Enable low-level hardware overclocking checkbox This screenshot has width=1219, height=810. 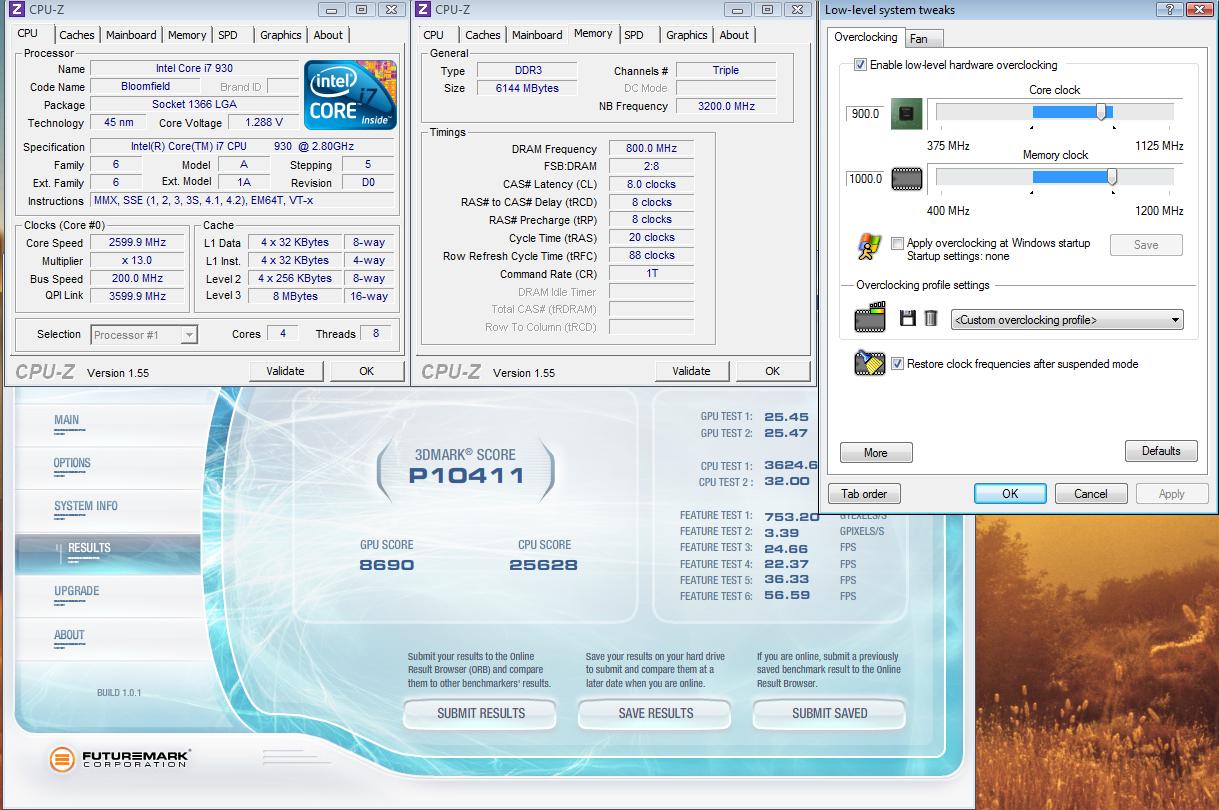860,65
